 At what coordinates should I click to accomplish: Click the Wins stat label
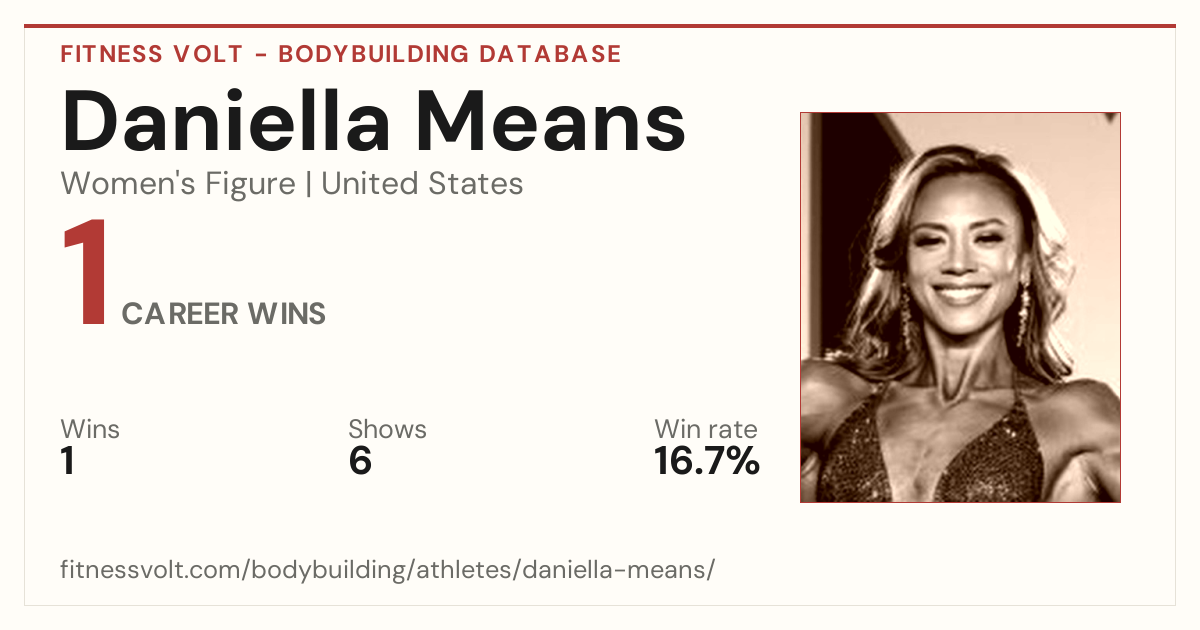tap(90, 430)
